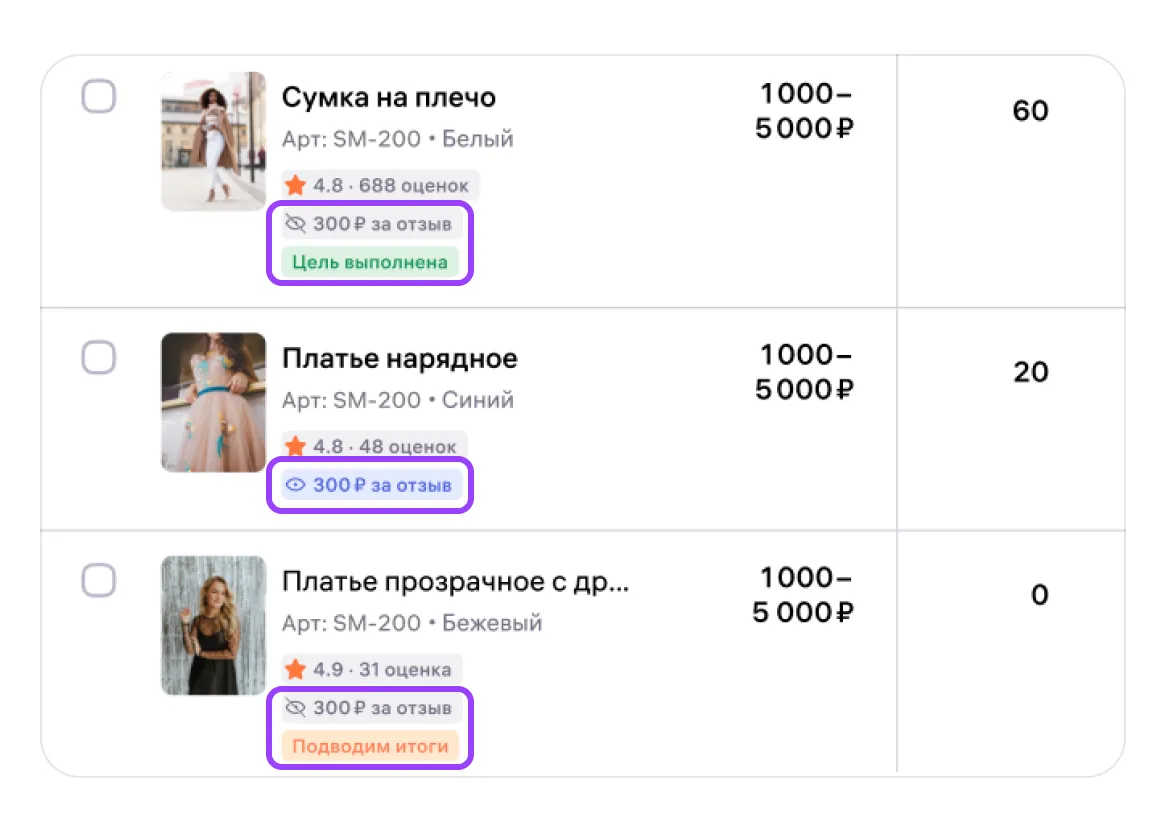Viewport: 1166px width, 818px height.
Task: Tick the Платье нарядное row checkbox
Action: (98, 357)
